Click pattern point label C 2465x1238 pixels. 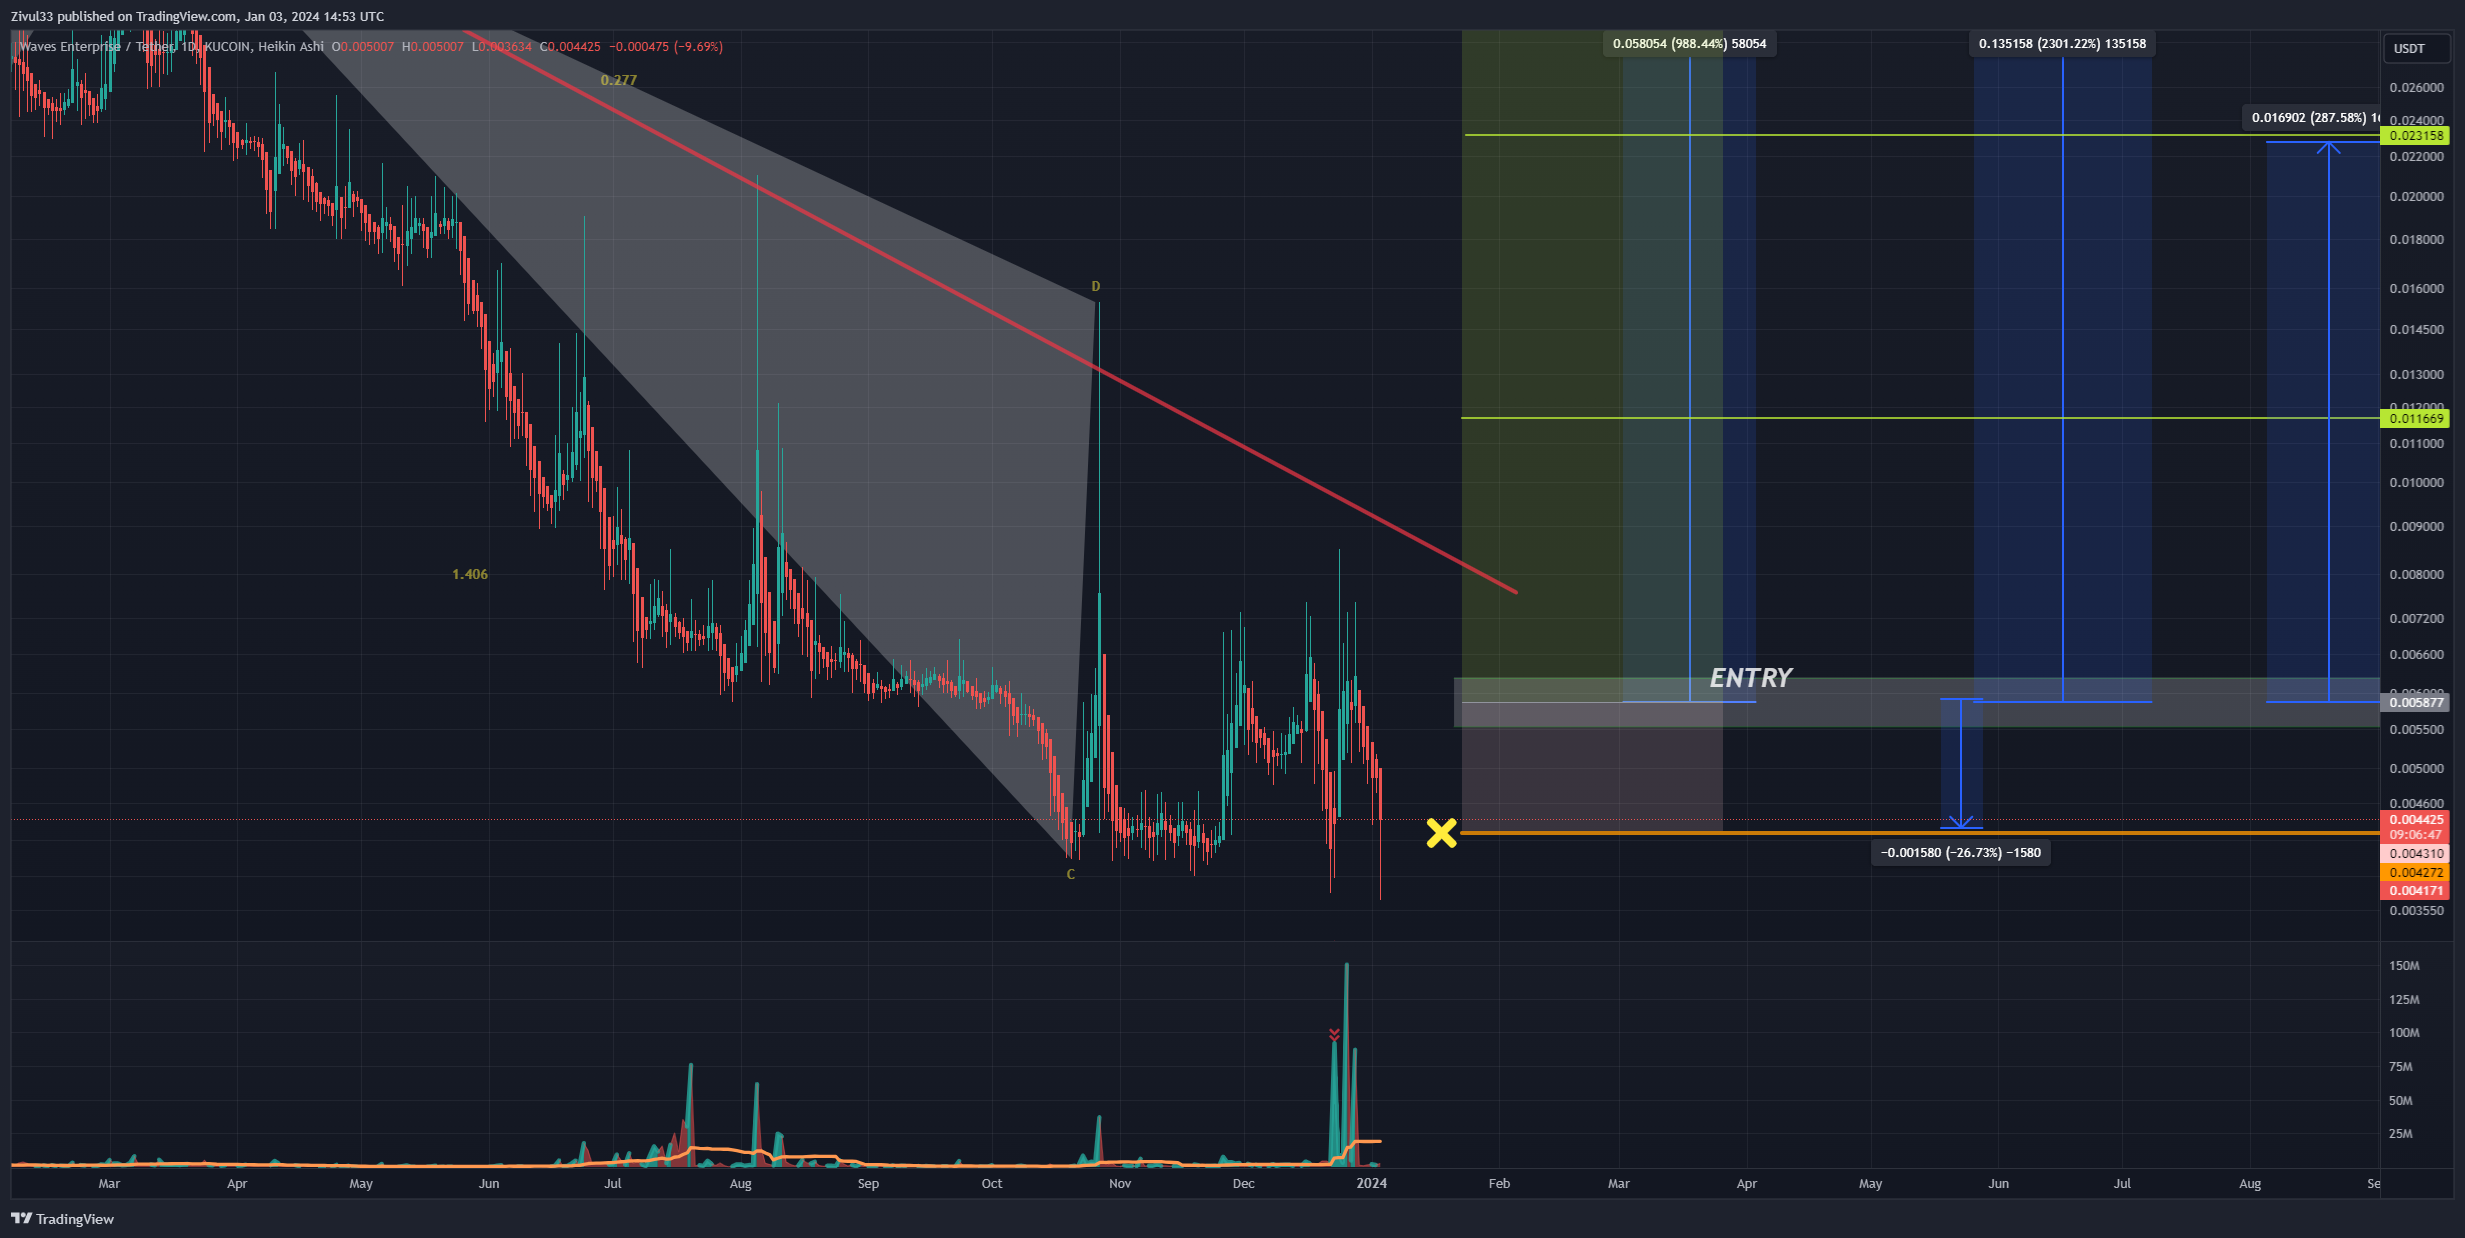click(1070, 875)
